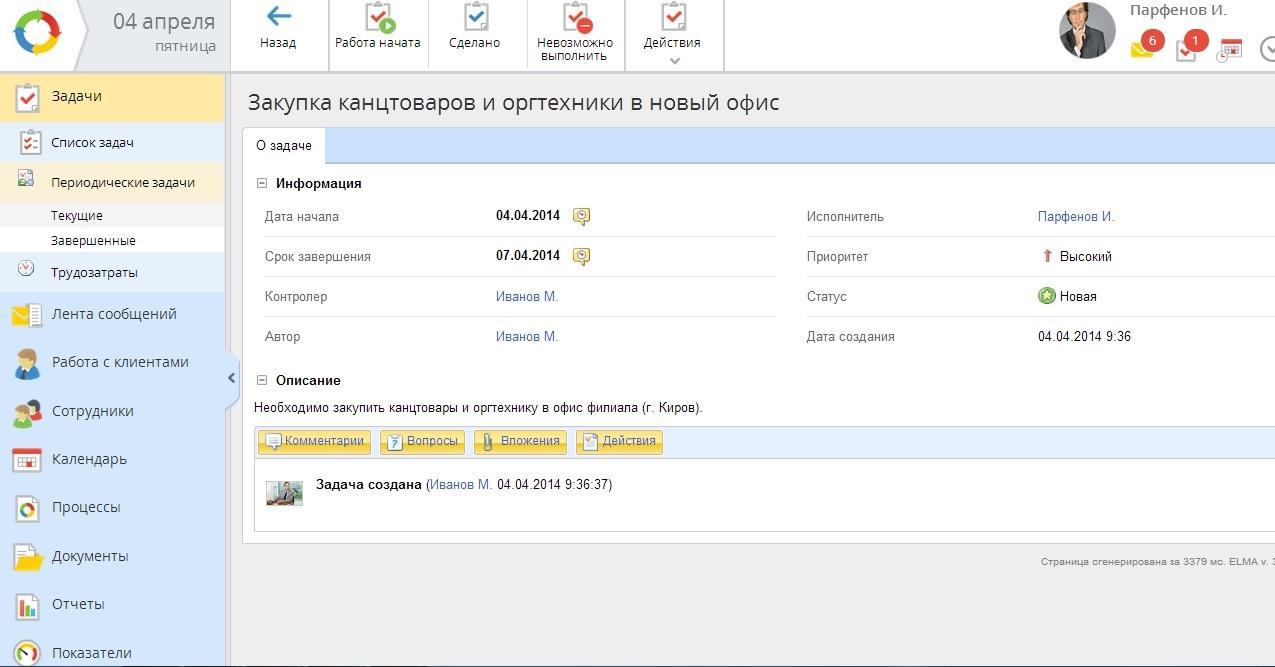This screenshot has height=667, width=1275.
Task: Click the user profile photo at top
Action: click(1086, 31)
